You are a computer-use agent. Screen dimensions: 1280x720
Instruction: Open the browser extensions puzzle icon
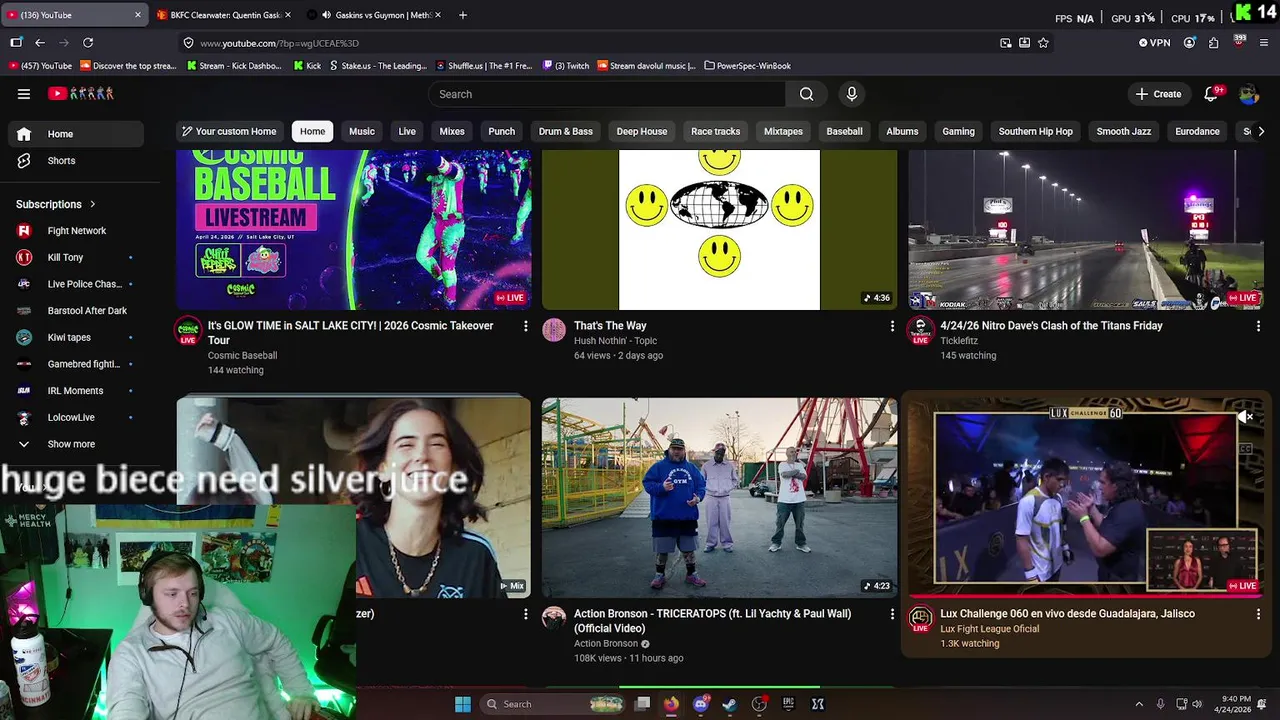1213,43
